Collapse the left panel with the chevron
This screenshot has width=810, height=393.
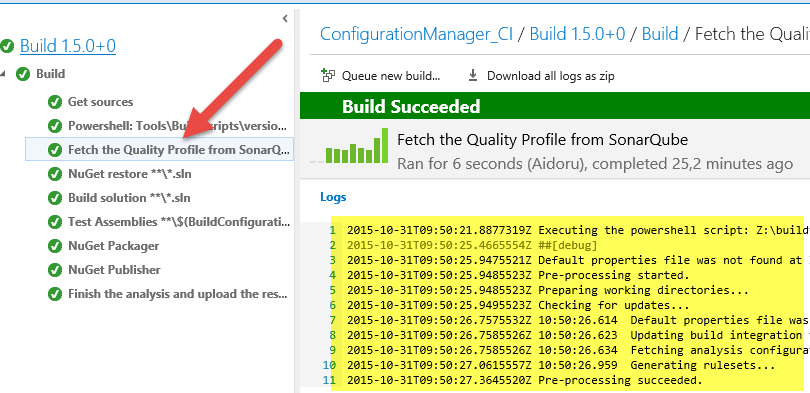tap(285, 19)
